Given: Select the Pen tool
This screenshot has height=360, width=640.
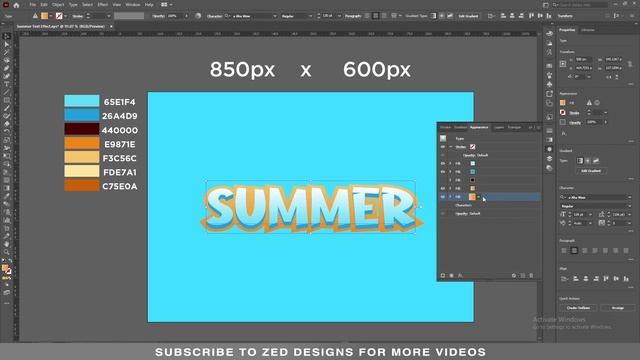Looking at the screenshot, I should (7, 68).
